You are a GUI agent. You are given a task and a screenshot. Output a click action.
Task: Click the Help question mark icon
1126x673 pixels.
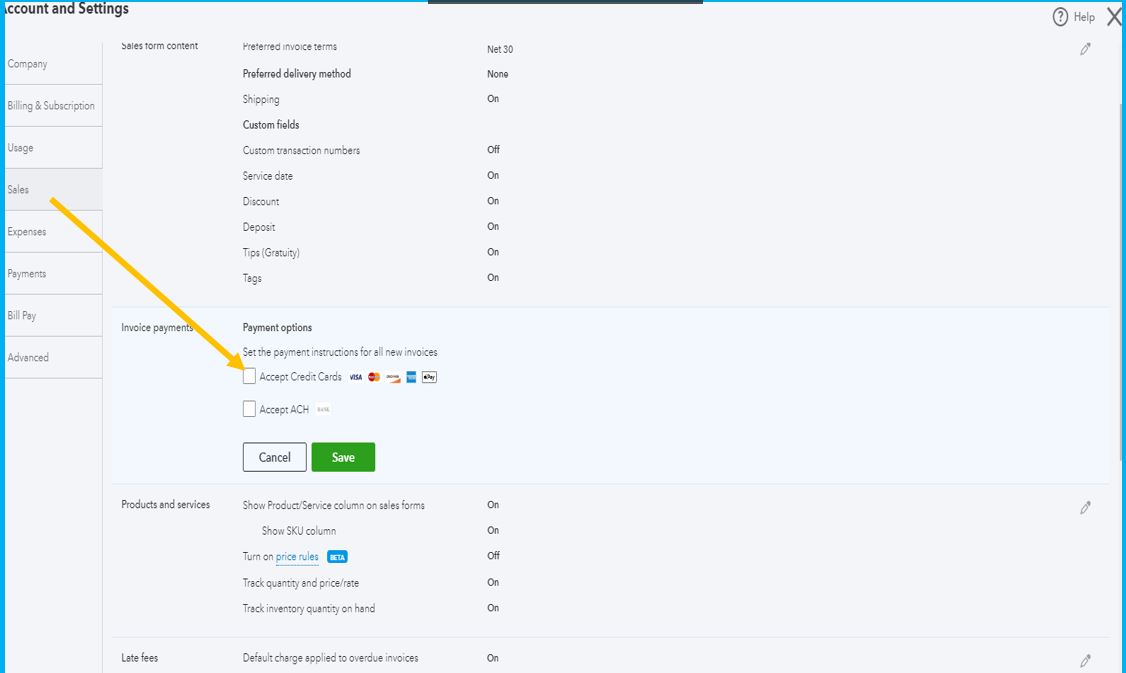[x=1061, y=17]
